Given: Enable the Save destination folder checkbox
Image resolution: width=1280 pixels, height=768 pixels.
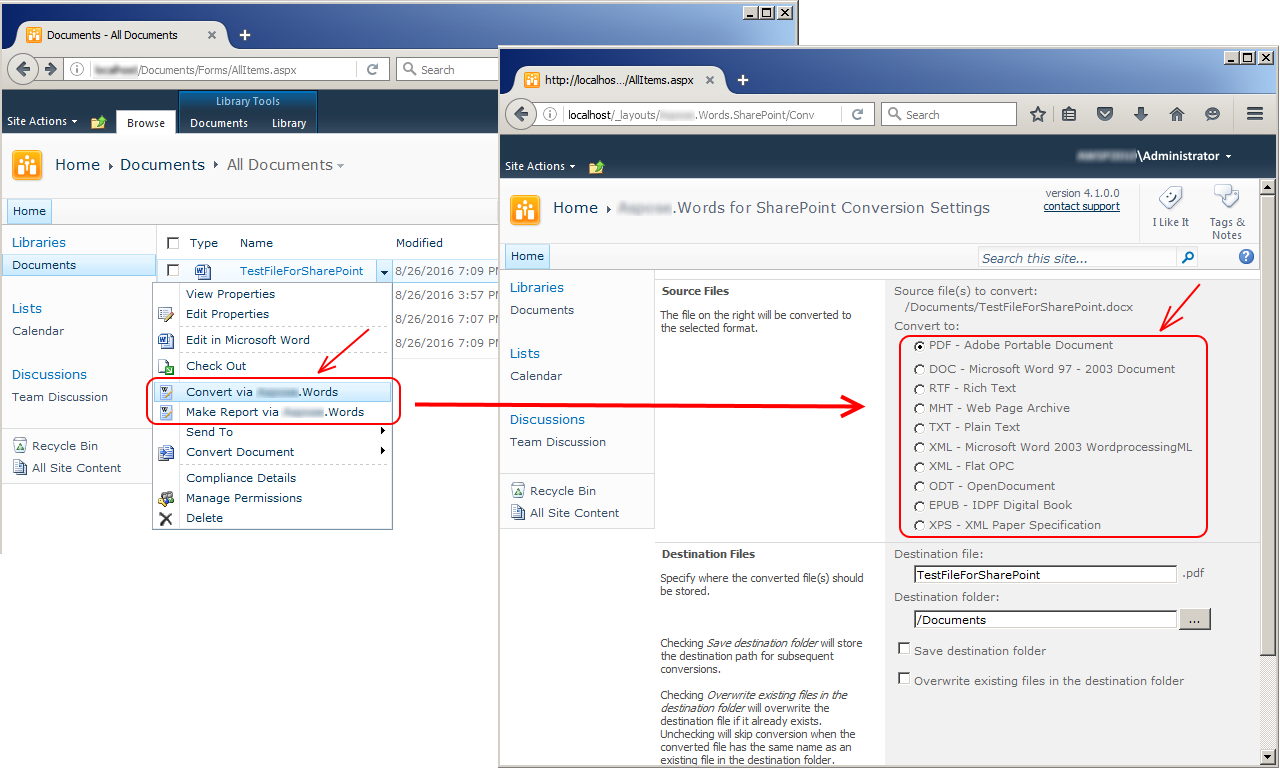Looking at the screenshot, I should (904, 649).
